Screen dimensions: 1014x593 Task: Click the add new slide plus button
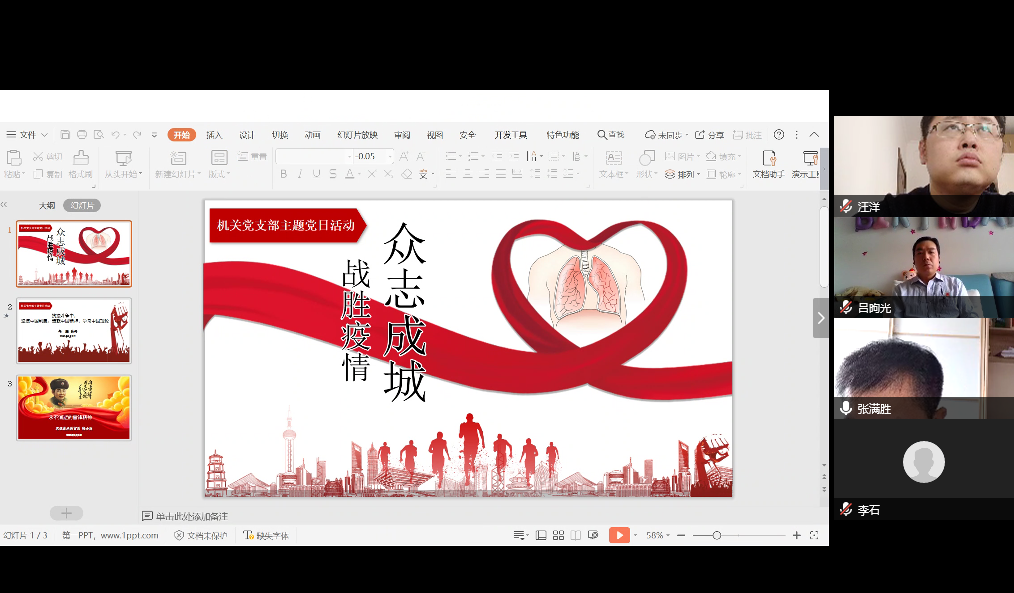tap(66, 513)
